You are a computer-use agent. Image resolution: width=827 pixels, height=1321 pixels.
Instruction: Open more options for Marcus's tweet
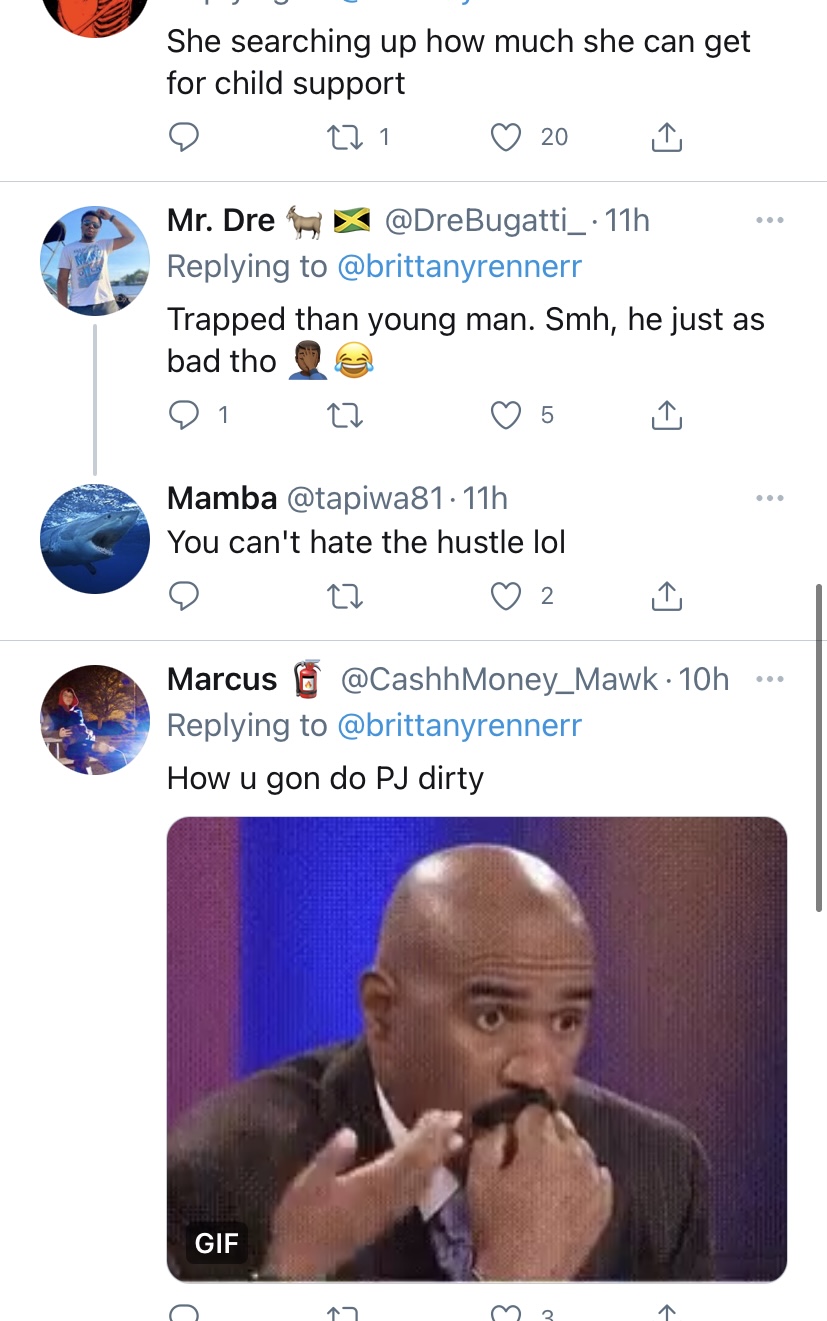tap(769, 679)
